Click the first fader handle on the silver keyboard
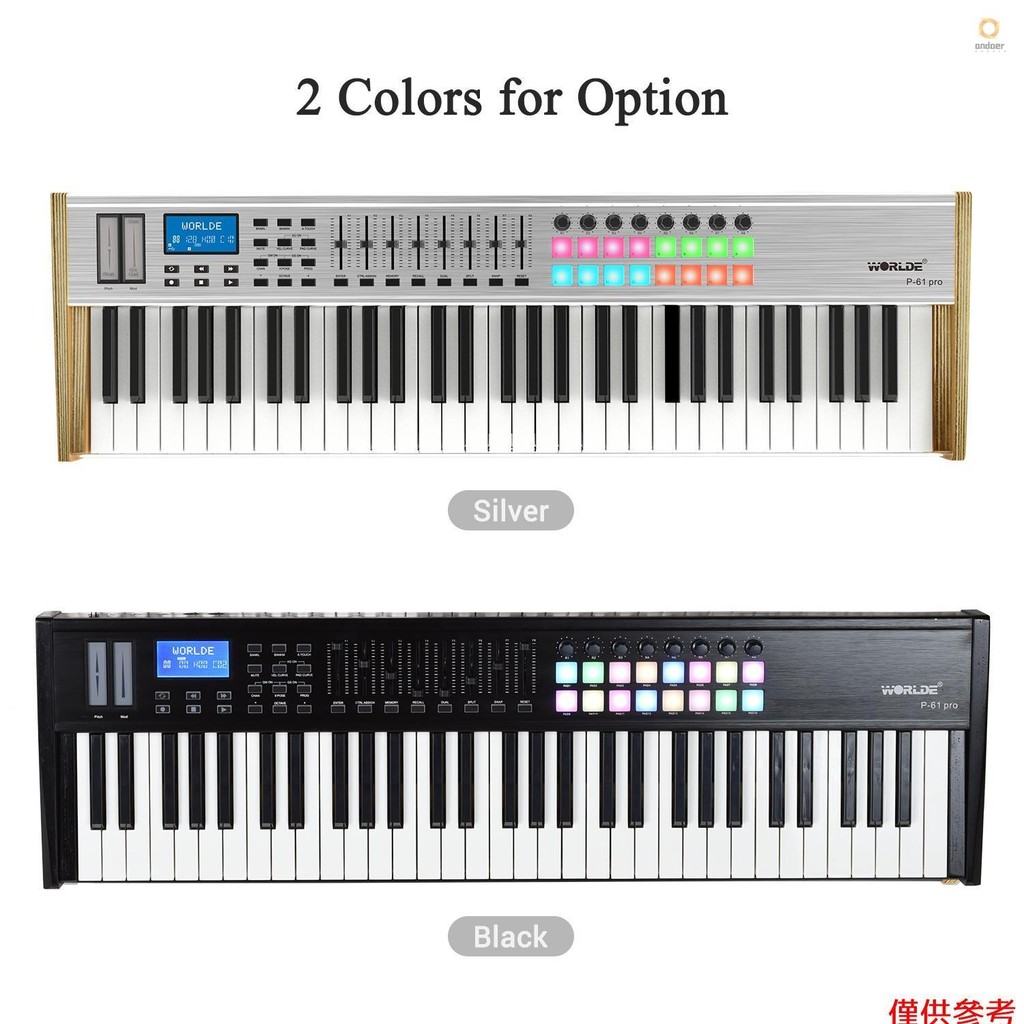Viewport: 1024px width, 1024px height. click(340, 244)
